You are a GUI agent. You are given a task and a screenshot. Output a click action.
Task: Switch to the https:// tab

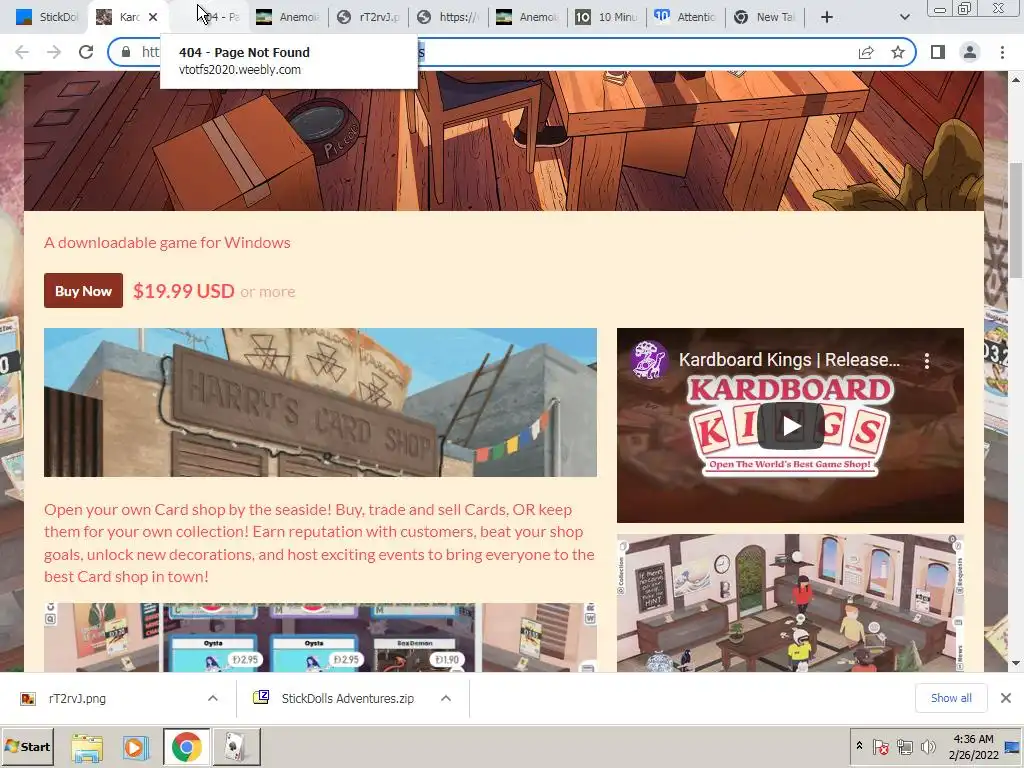click(449, 17)
